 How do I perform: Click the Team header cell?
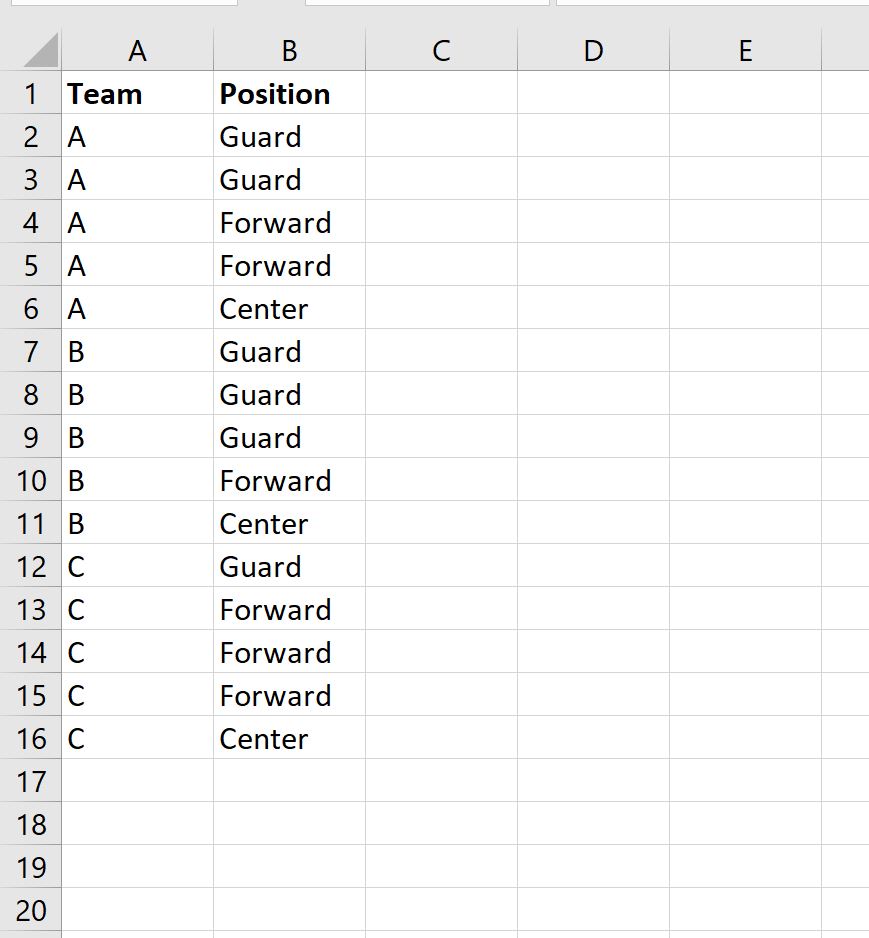click(138, 93)
